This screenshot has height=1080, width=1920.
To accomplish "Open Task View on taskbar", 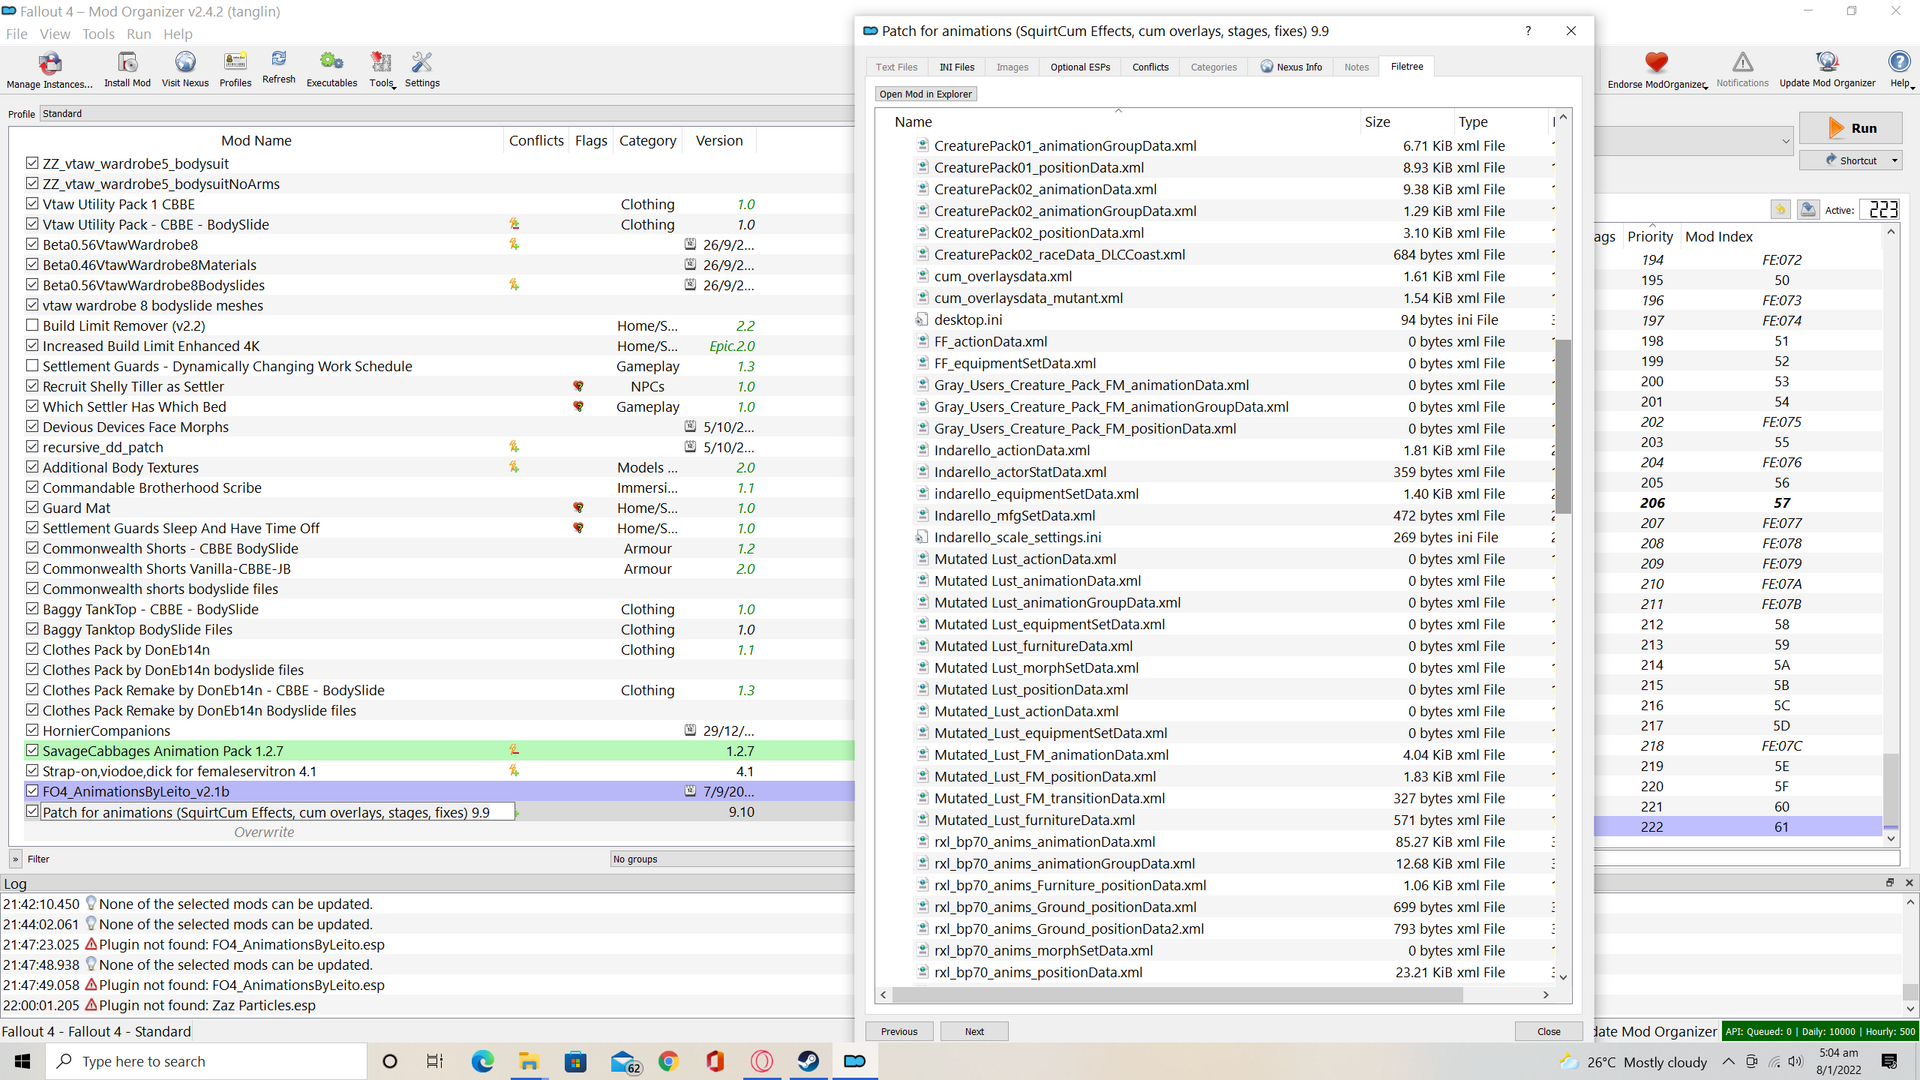I will pyautogui.click(x=435, y=1061).
